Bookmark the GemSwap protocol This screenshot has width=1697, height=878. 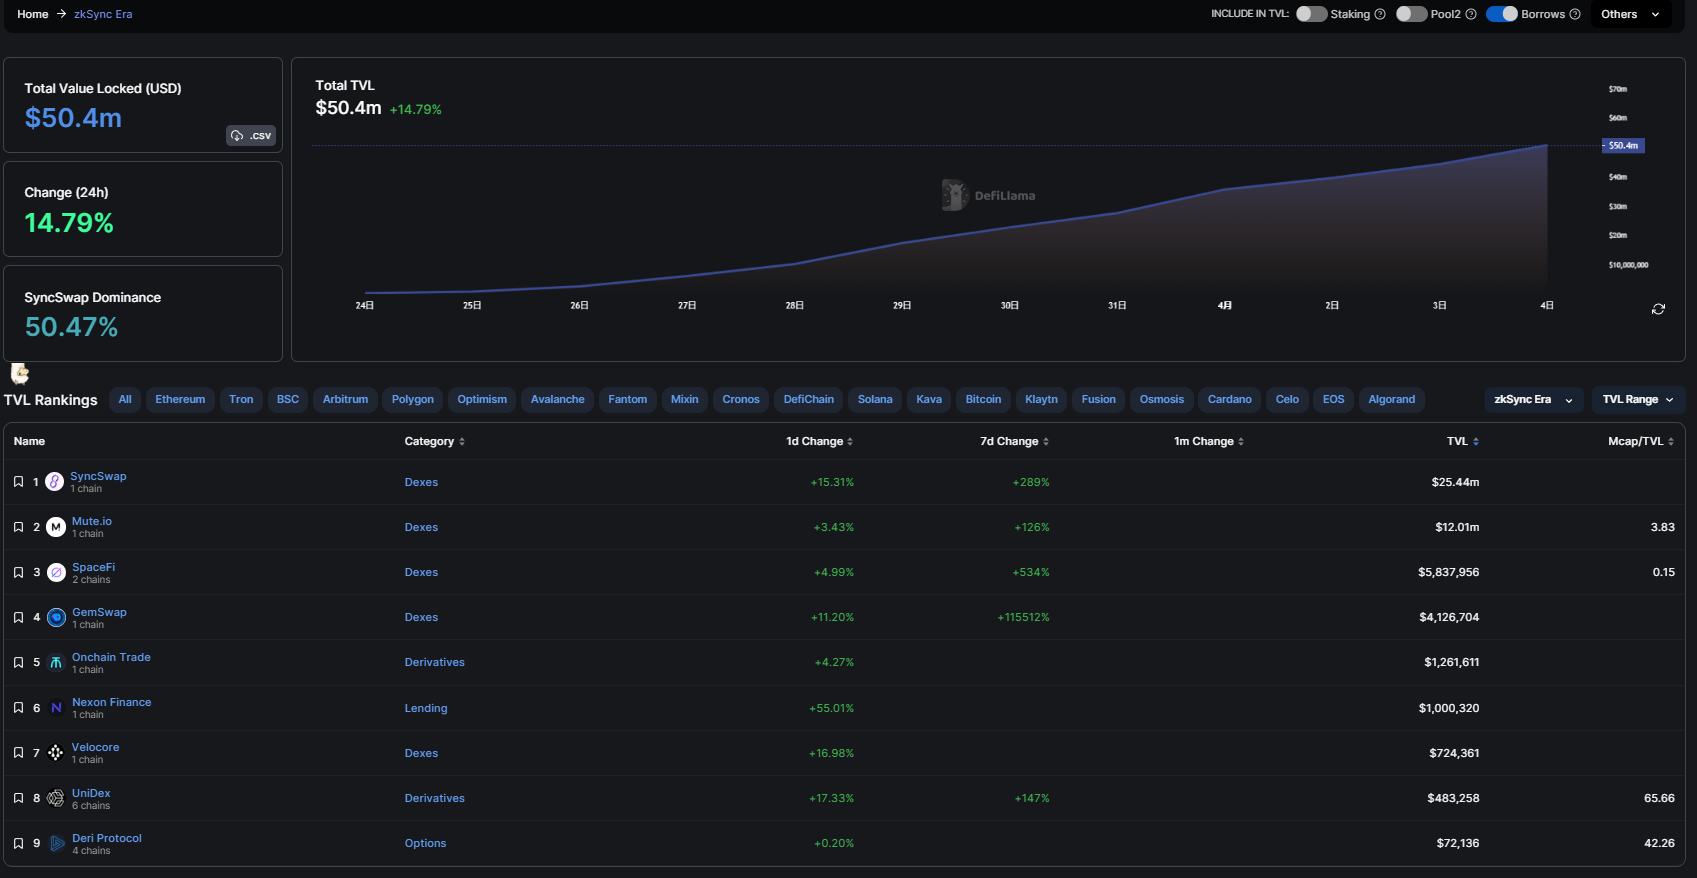tap(18, 617)
